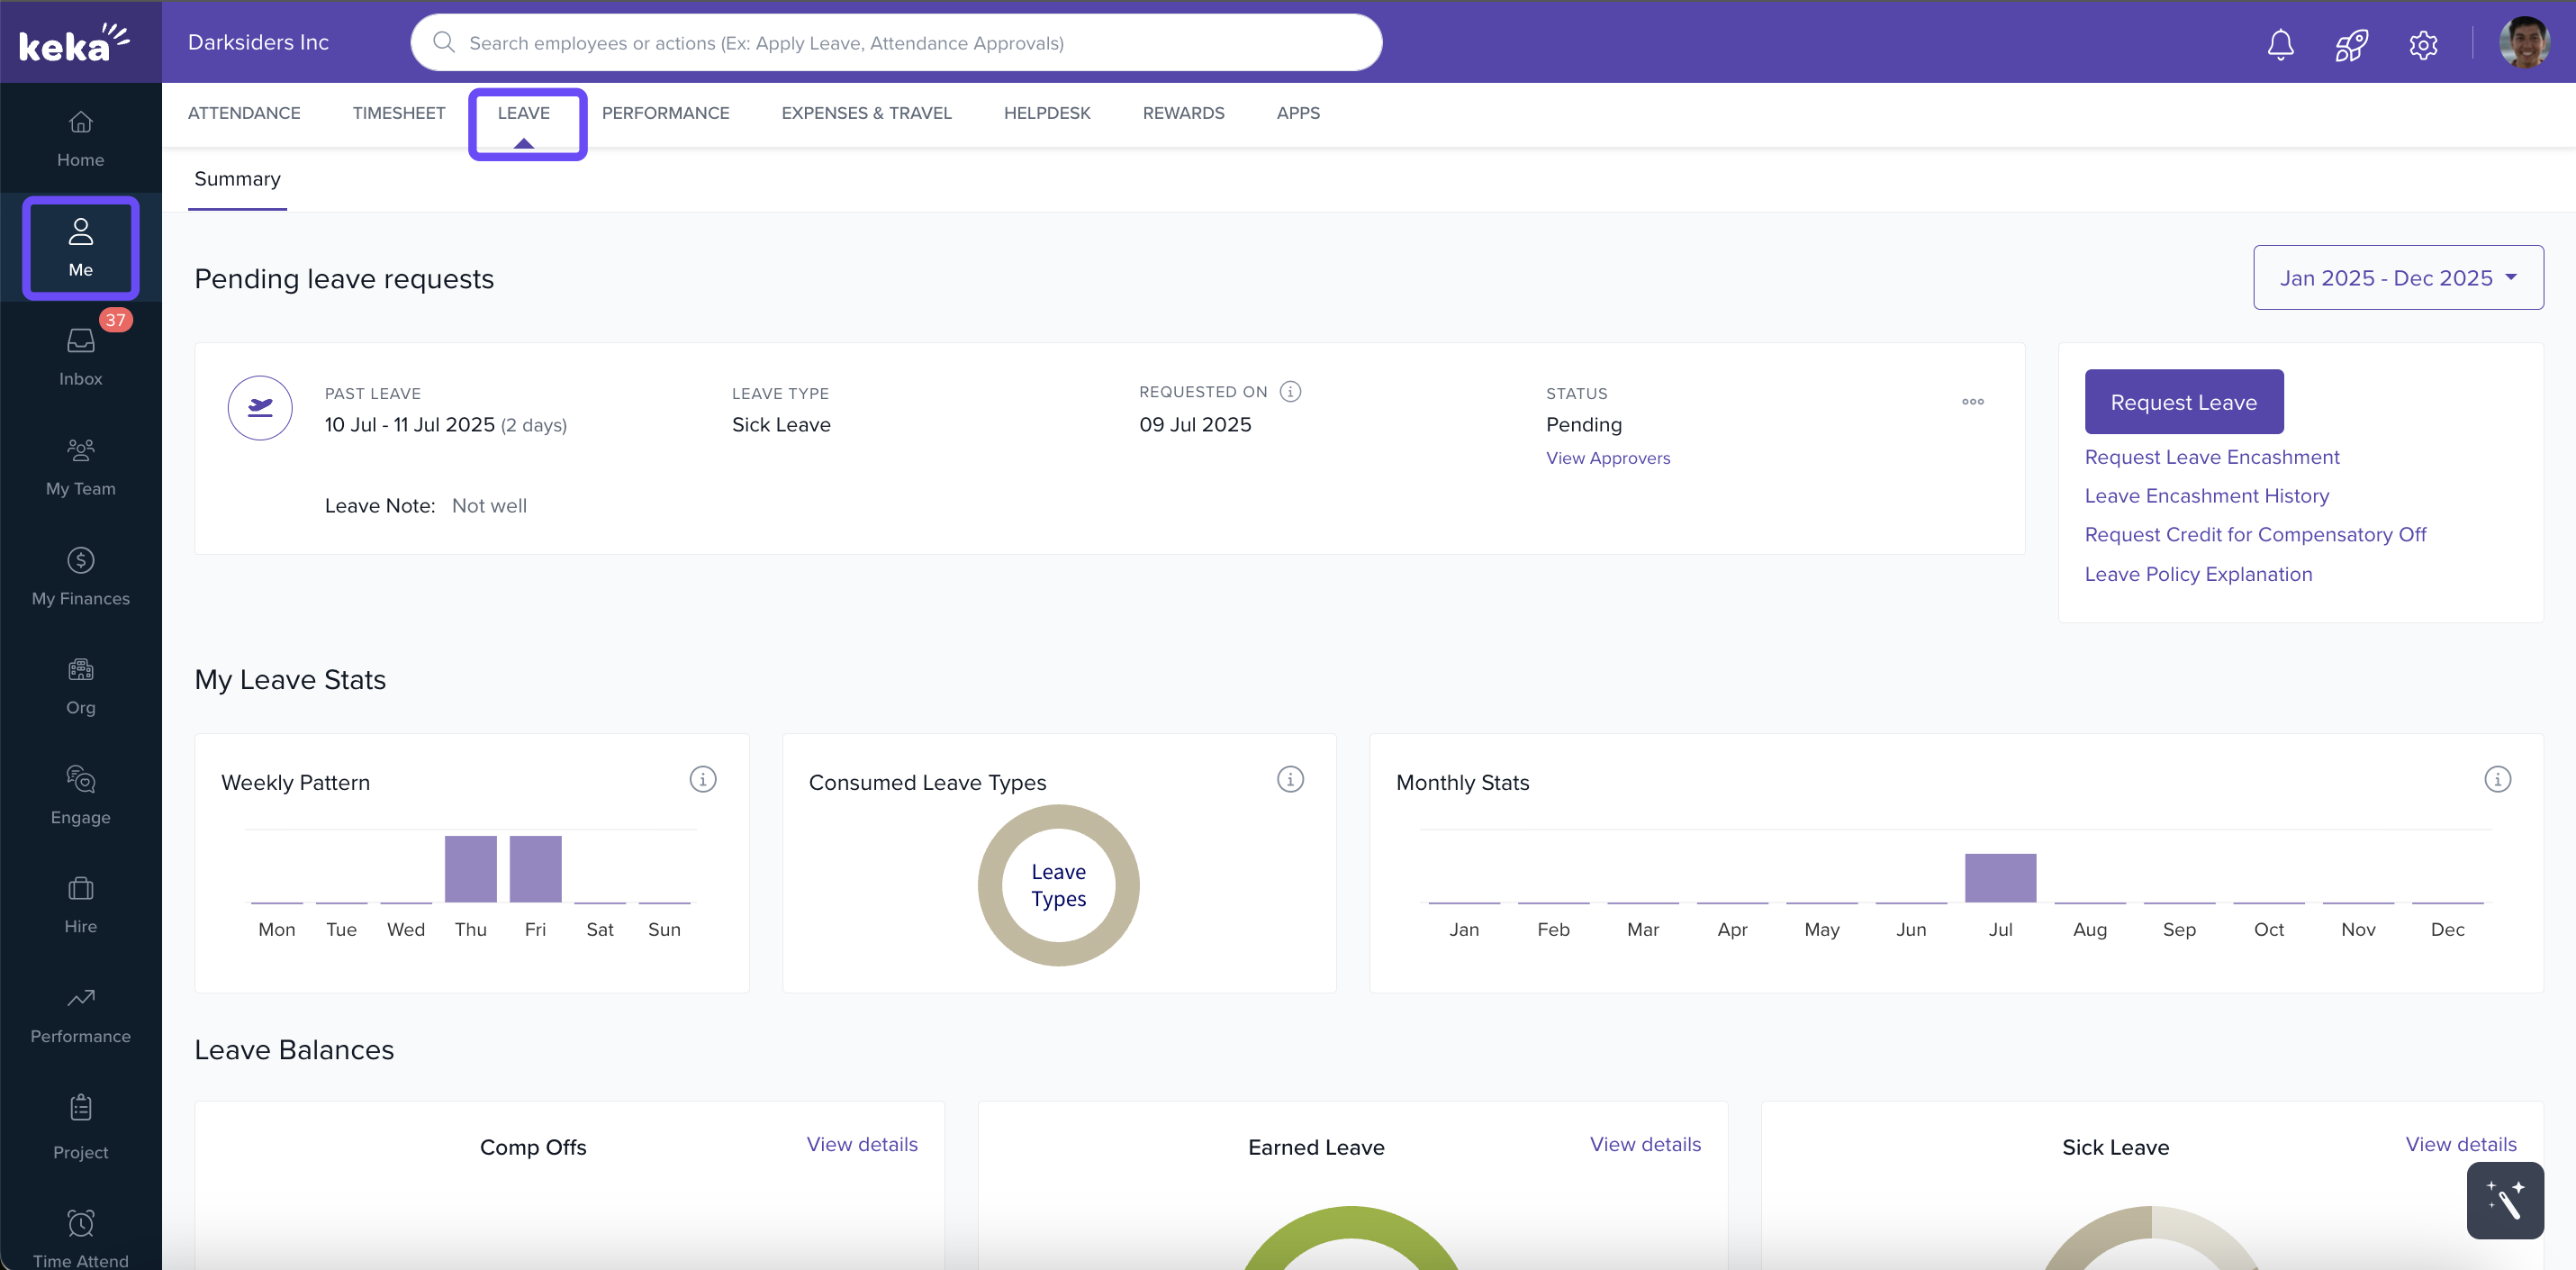Click the rocket icon in header

click(2351, 44)
